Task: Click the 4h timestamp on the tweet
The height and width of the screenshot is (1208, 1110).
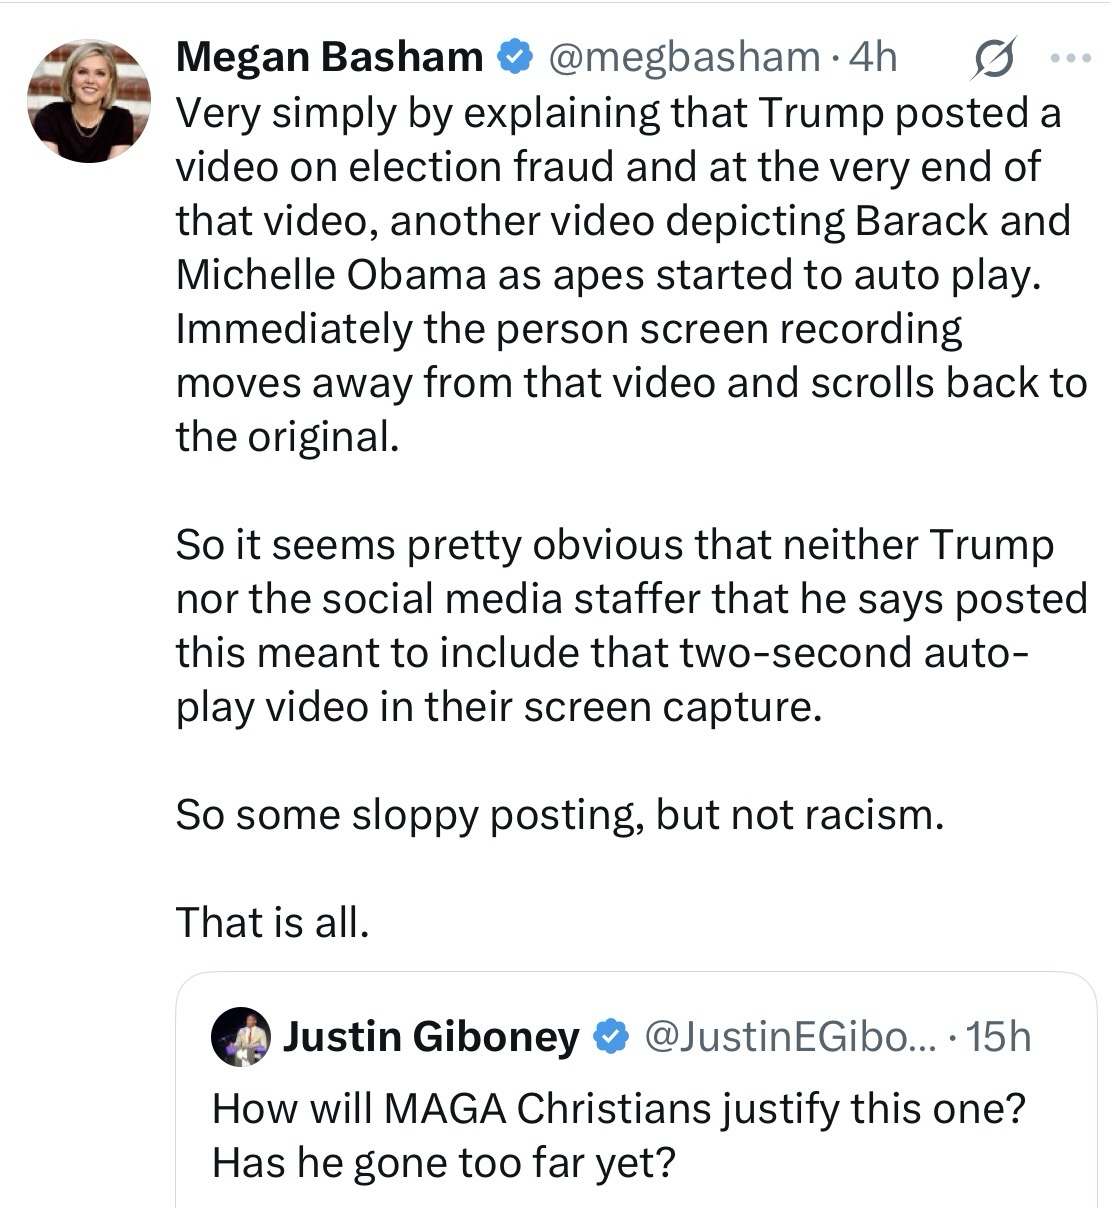Action: pos(872,58)
